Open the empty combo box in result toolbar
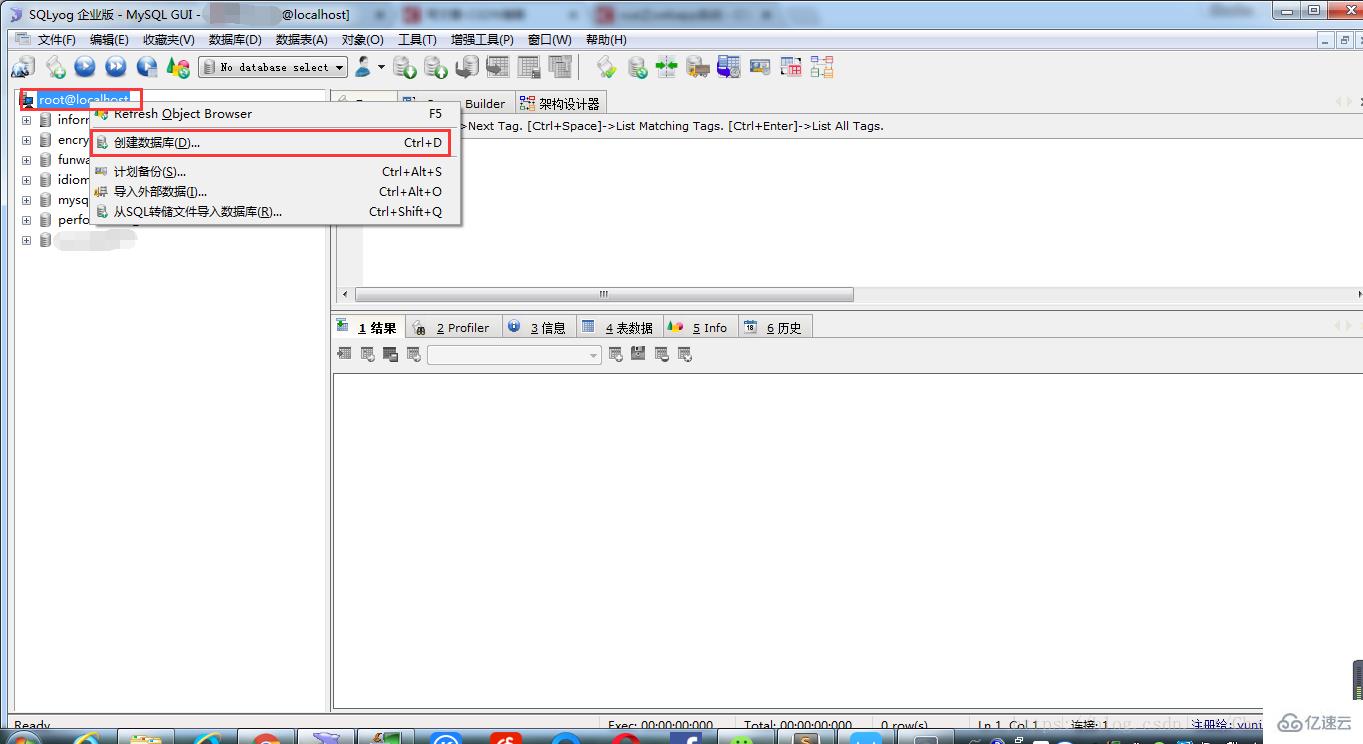This screenshot has height=744, width=1363. (x=514, y=355)
